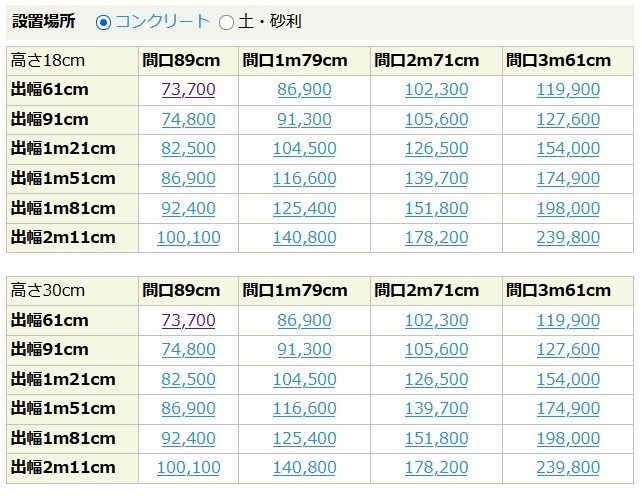Open 92,400 link in 高さ18cm table

point(188,208)
